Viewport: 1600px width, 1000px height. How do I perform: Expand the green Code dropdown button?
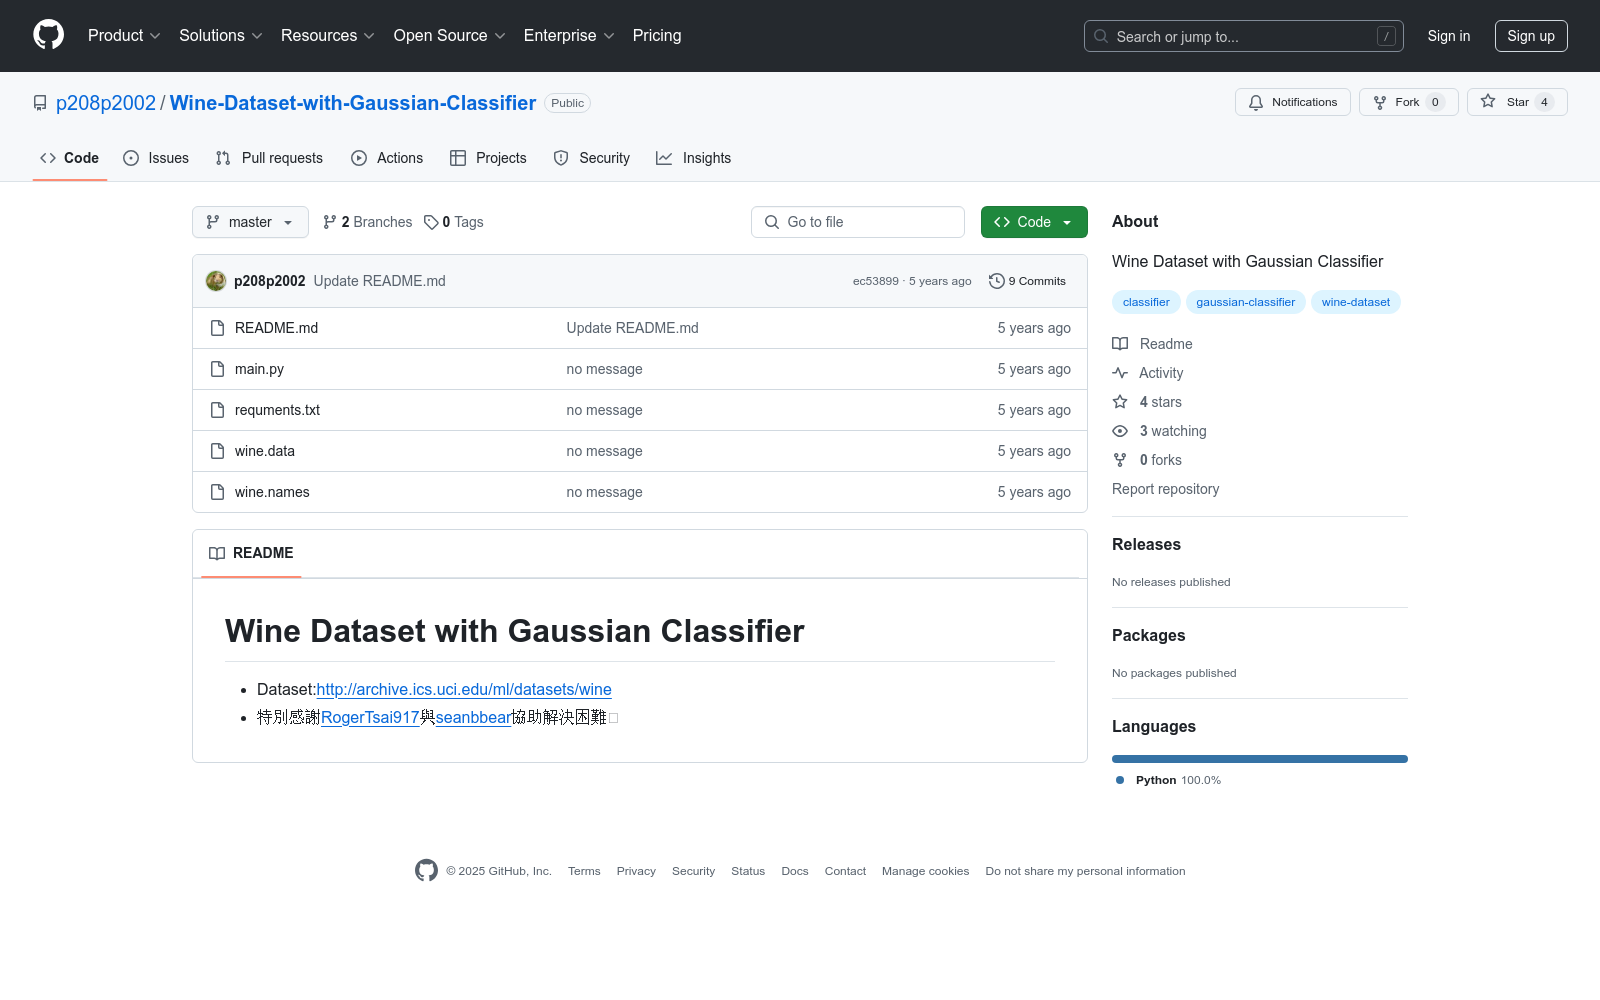pyautogui.click(x=1034, y=222)
